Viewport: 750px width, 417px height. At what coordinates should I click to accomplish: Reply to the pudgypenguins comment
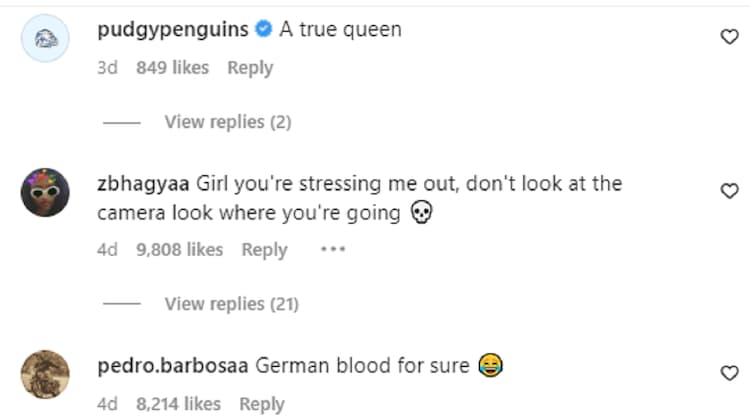(250, 68)
